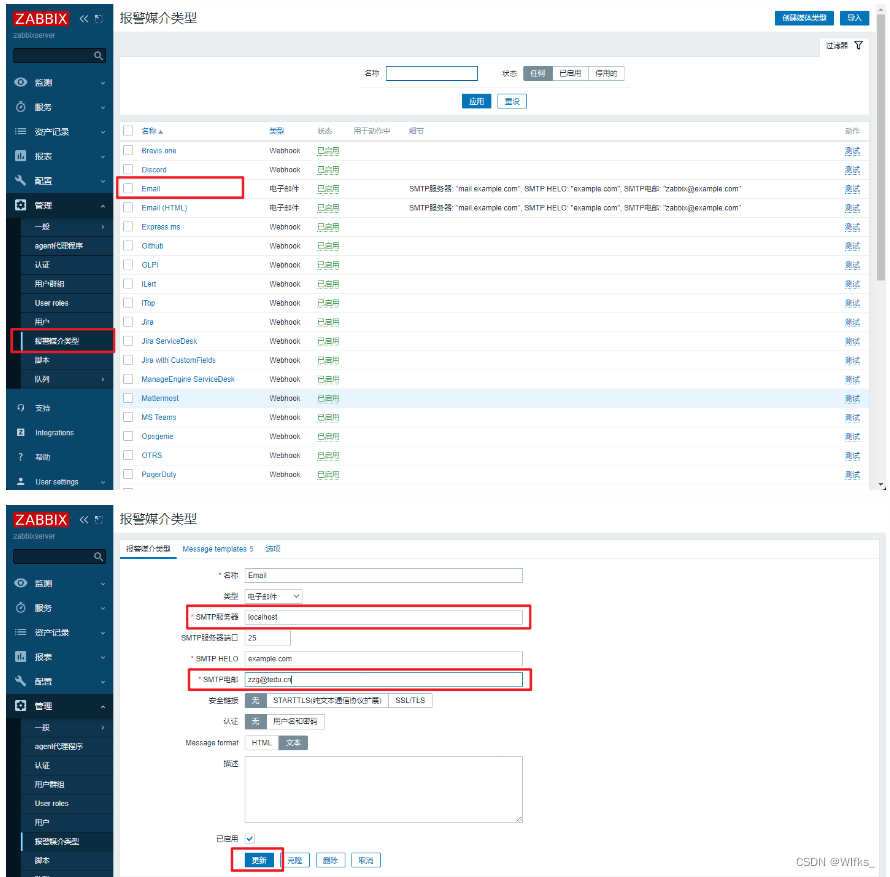Click the vertical scrollbar of the media types list
The height and width of the screenshot is (877, 890).
point(881,148)
